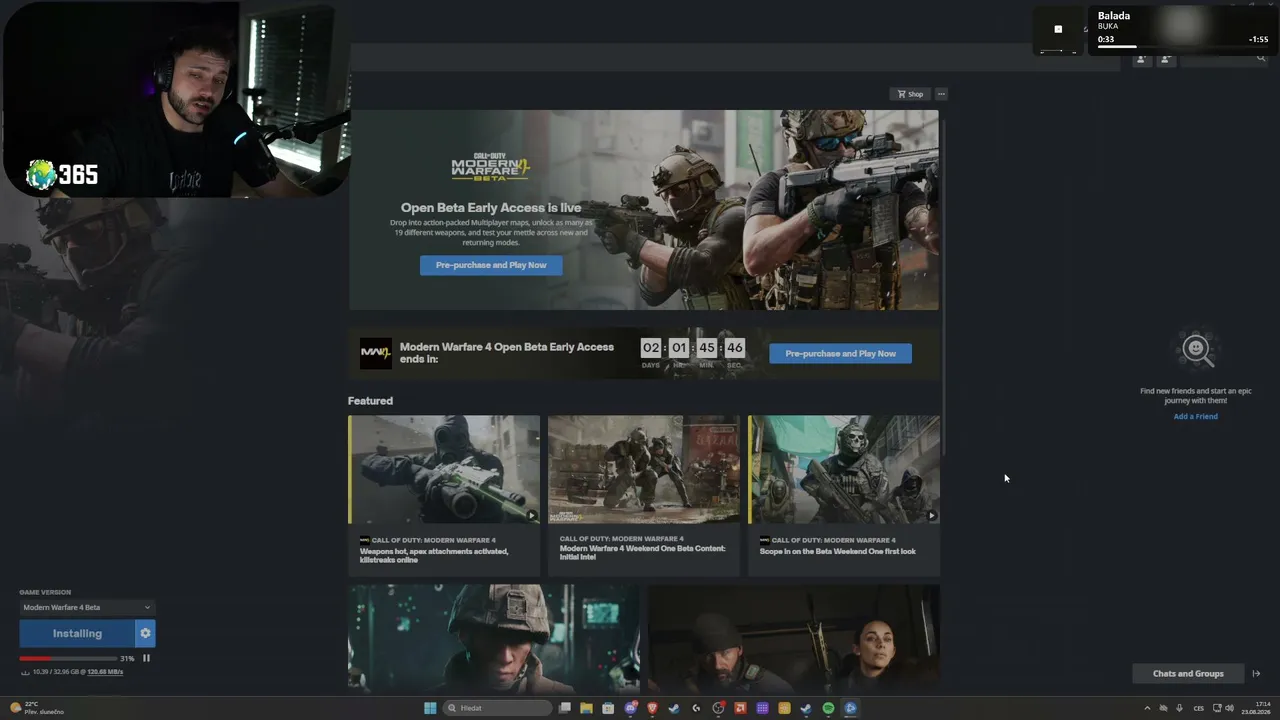Viewport: 1280px width, 720px height.
Task: Show hidden system tray icons
Action: tap(1147, 708)
